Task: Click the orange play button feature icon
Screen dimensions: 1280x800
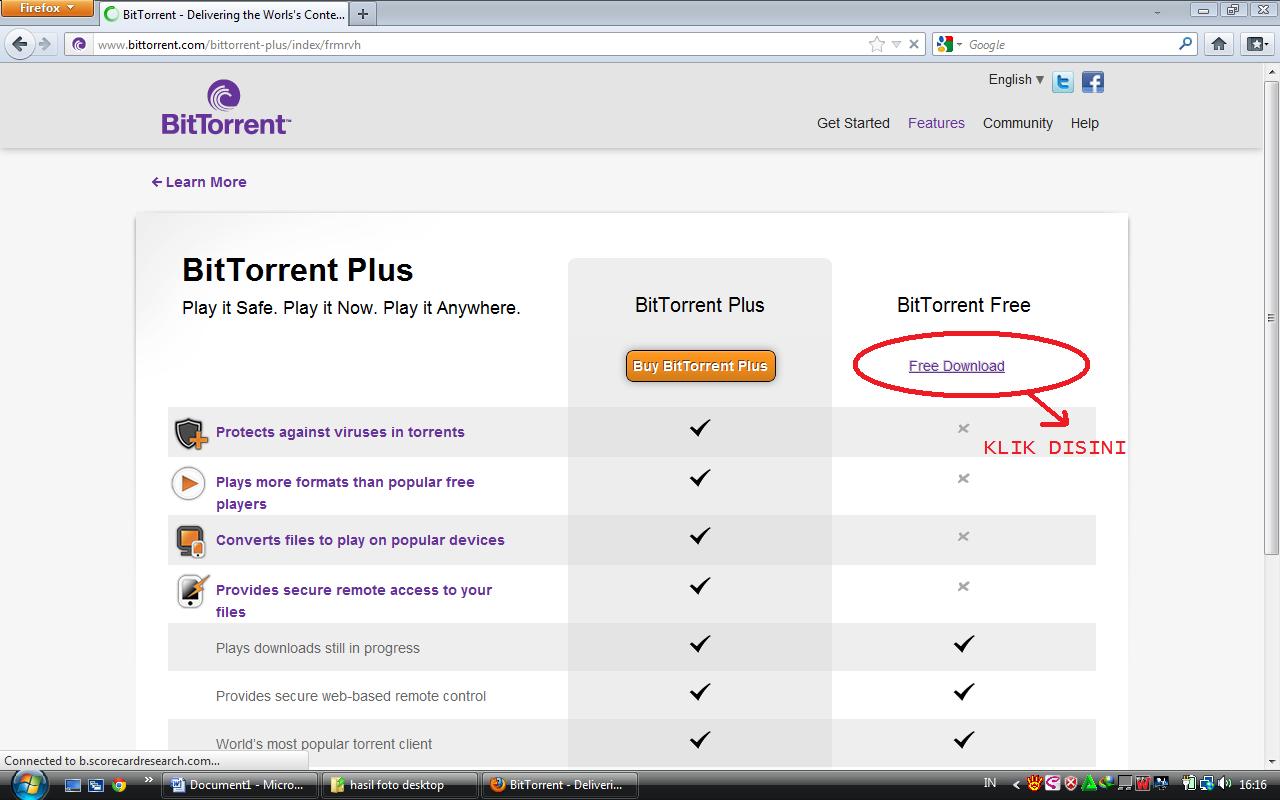Action: 188,484
